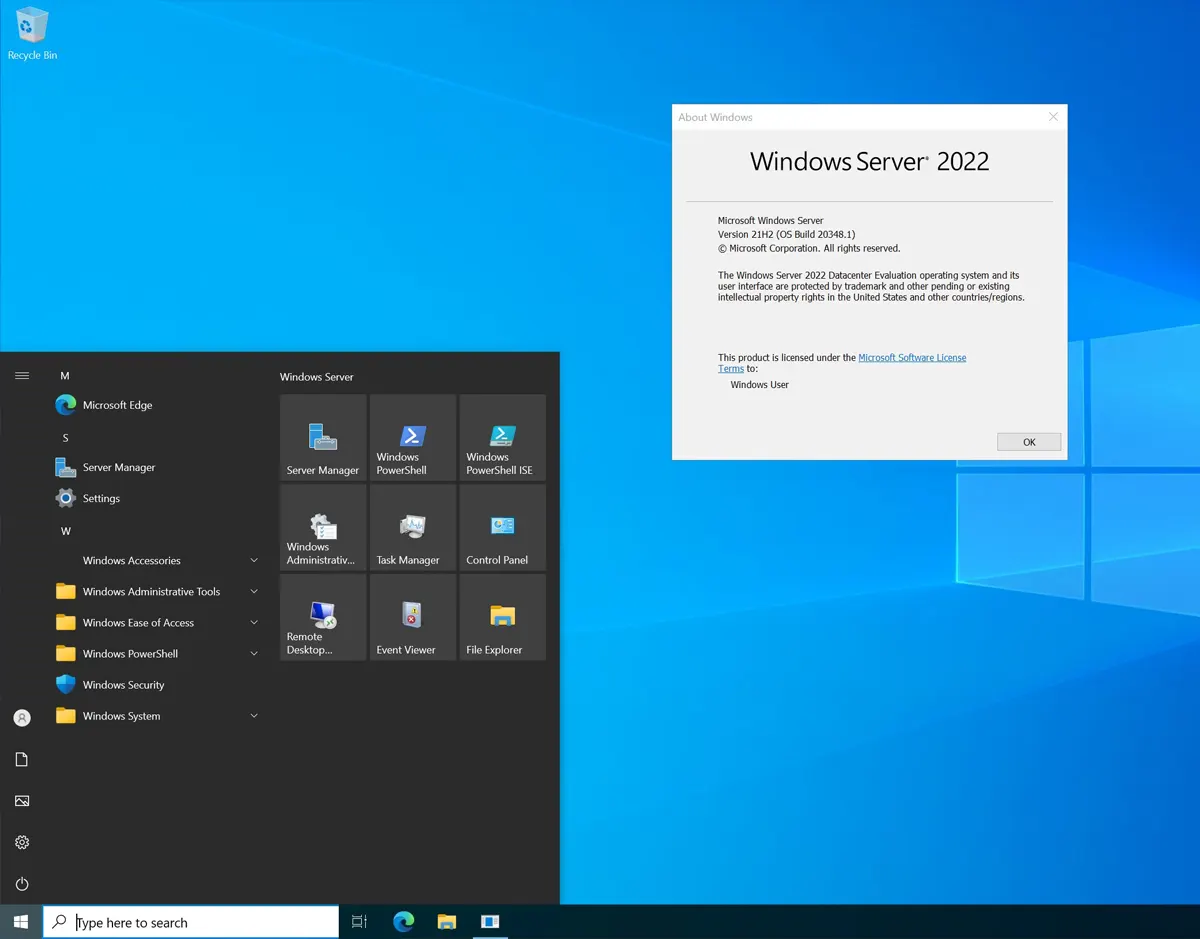Open the Settings gear in Start rail

pyautogui.click(x=22, y=843)
